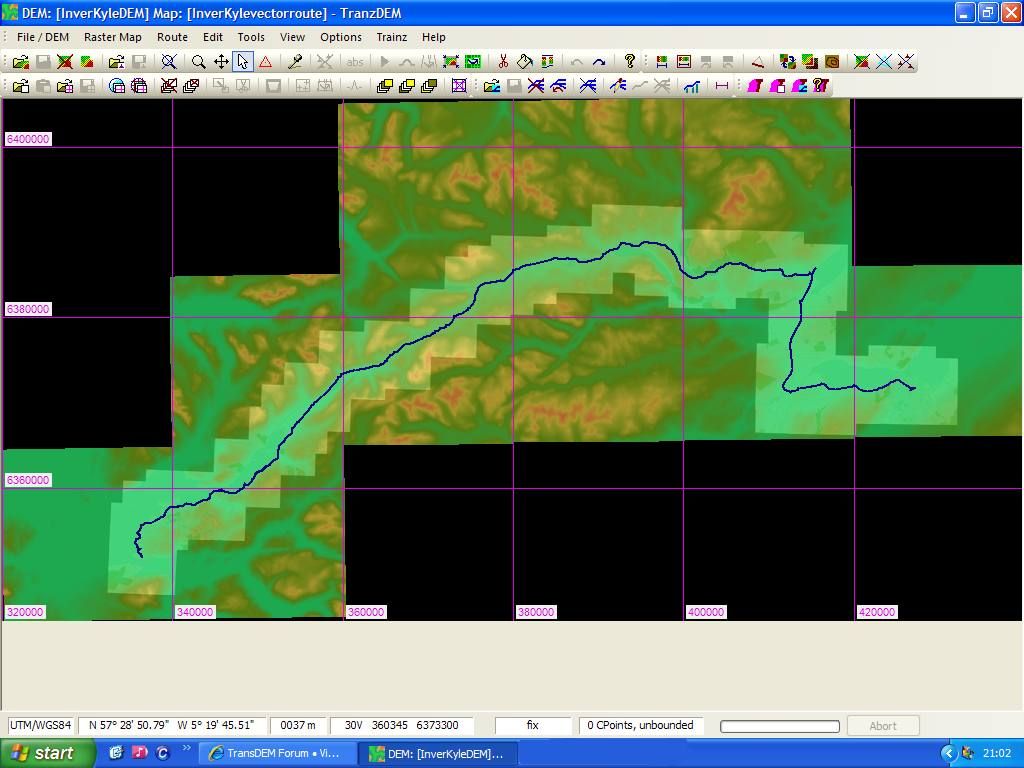1024x768 pixels.
Task: Click the pin probe tool icon
Action: pos(295,62)
